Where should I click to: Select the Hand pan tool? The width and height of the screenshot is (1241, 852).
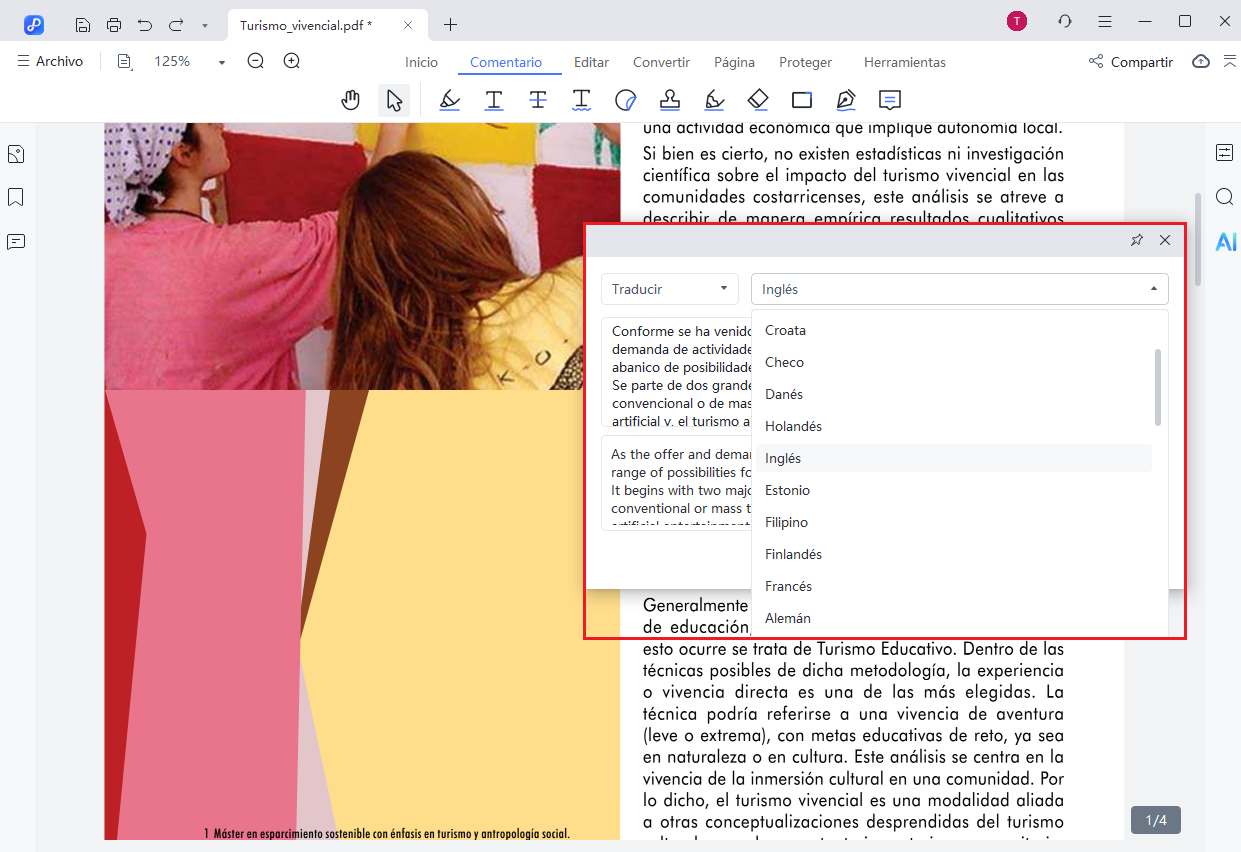(350, 100)
